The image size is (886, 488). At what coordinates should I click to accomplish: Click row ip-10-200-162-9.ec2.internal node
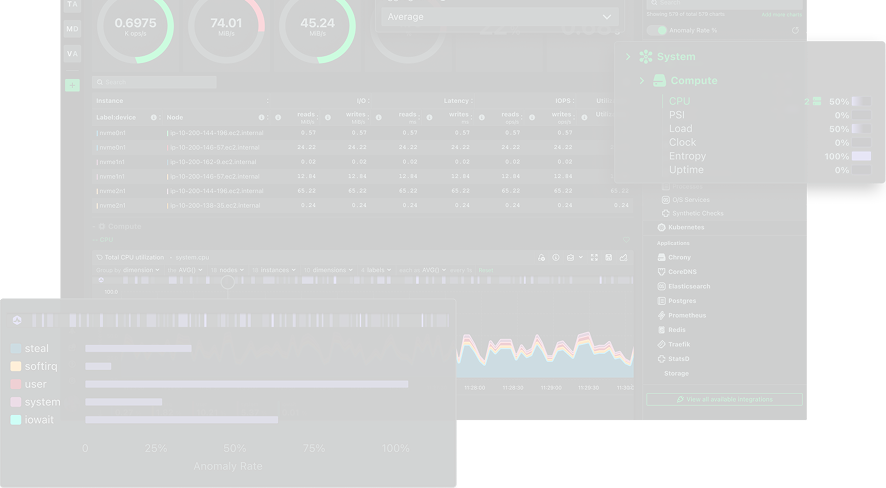click(x=211, y=162)
